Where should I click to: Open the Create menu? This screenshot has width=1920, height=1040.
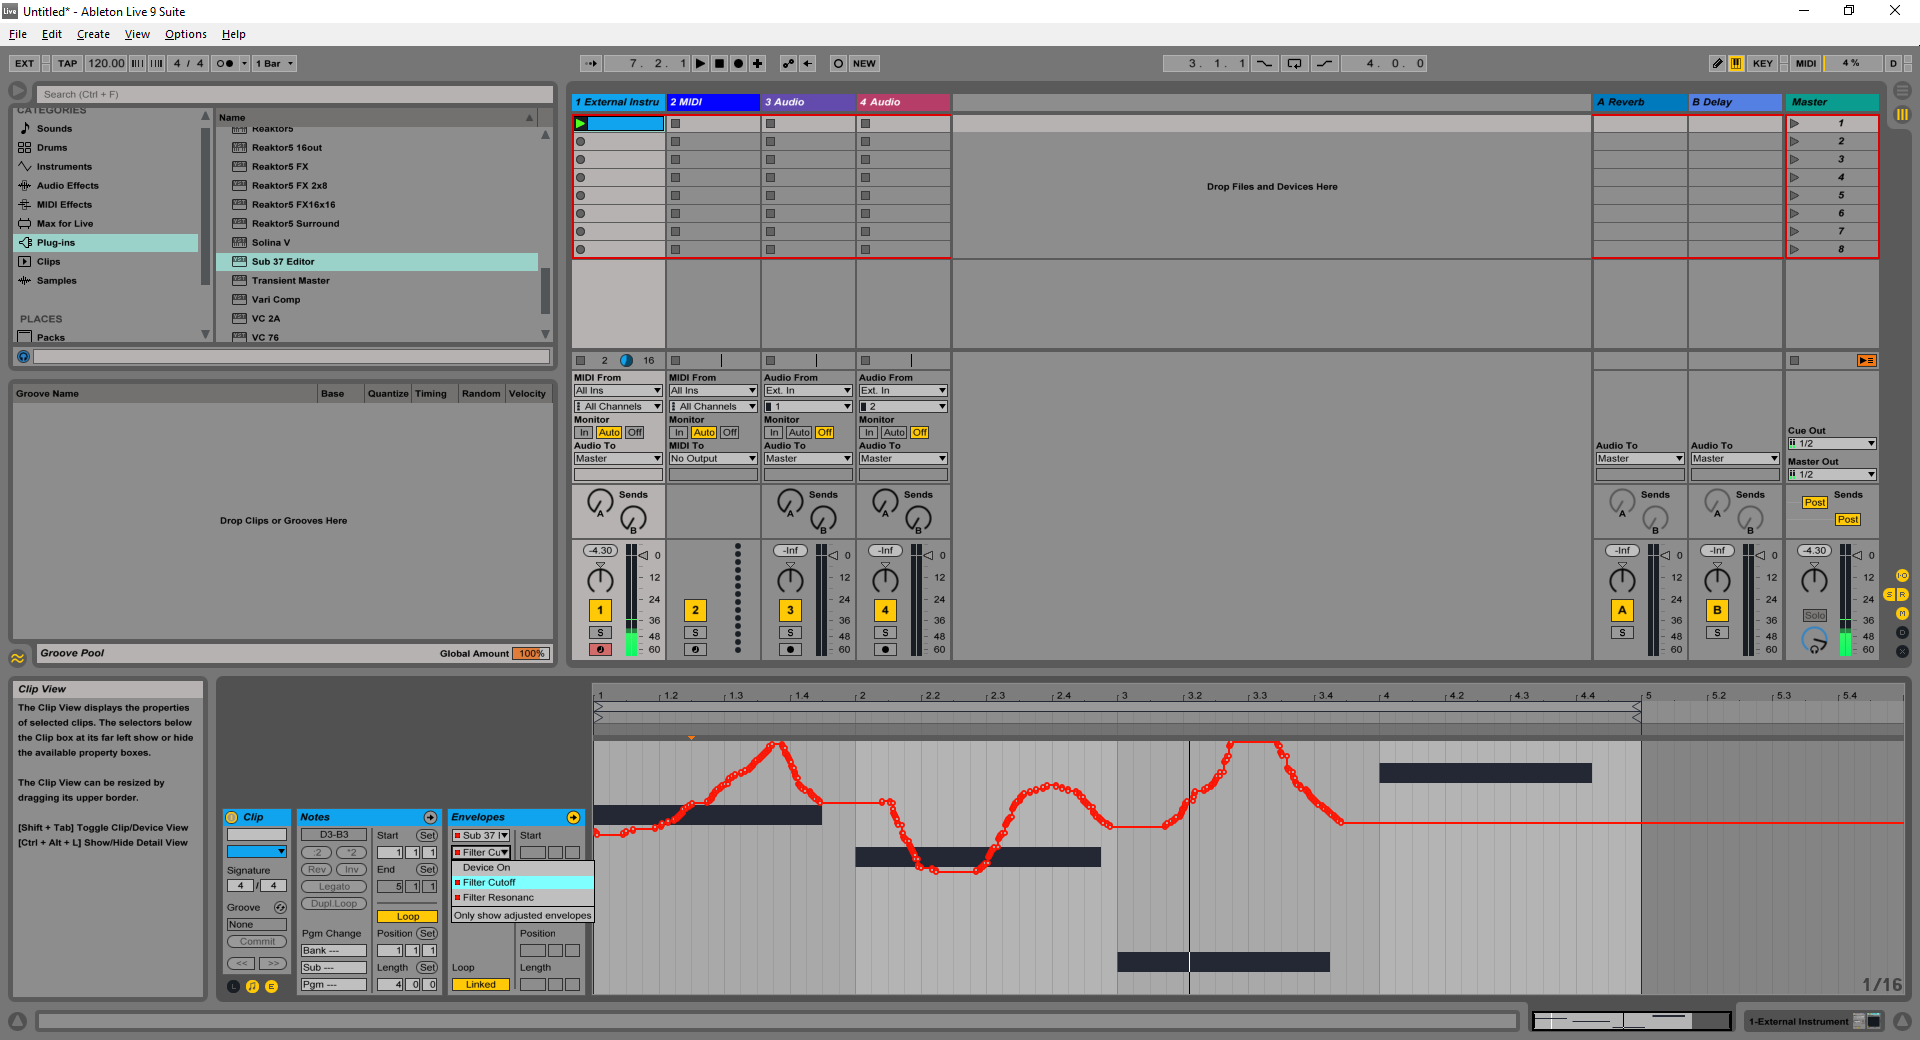click(x=93, y=34)
